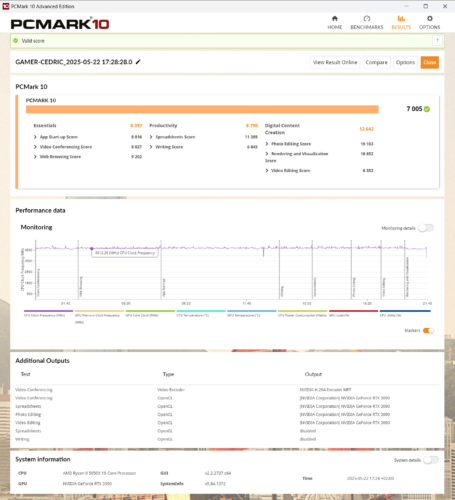The image size is (455, 500).
Task: Go to the Home section icon
Action: [x=335, y=18]
